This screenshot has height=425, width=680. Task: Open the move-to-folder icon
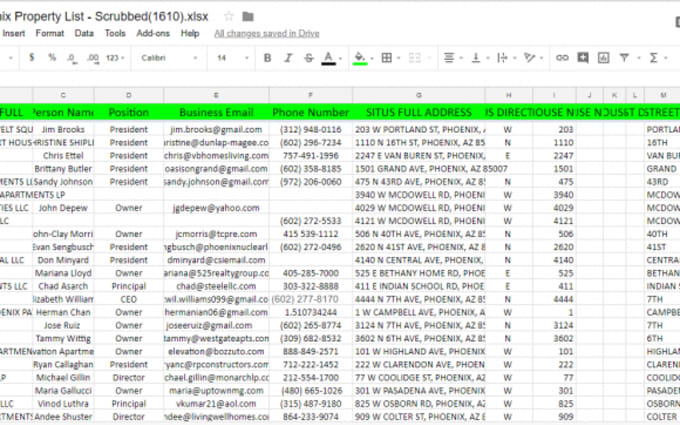(x=248, y=16)
